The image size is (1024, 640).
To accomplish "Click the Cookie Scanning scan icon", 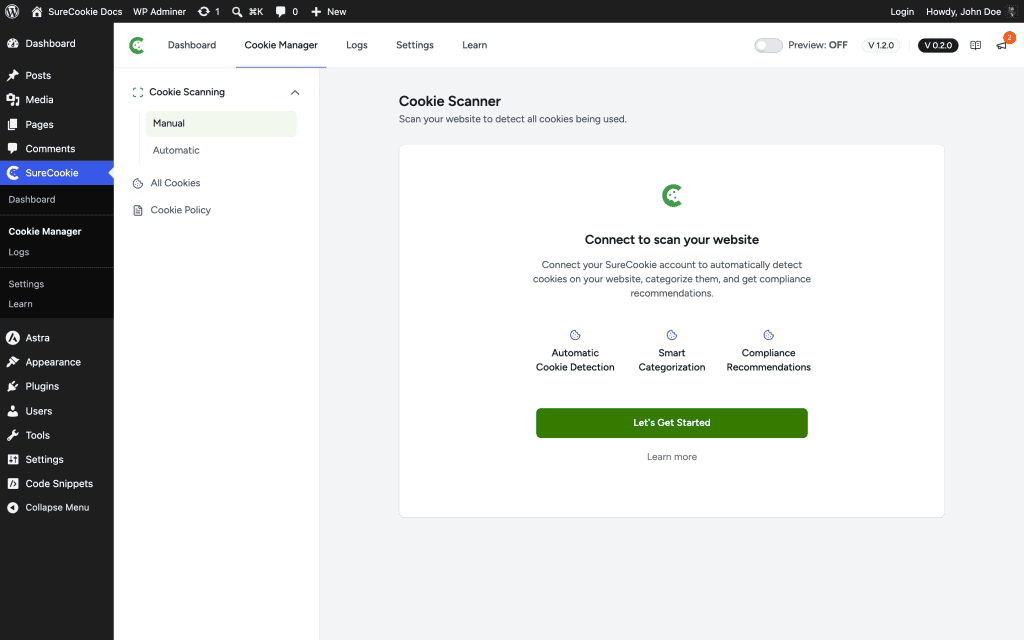I will click(138, 92).
